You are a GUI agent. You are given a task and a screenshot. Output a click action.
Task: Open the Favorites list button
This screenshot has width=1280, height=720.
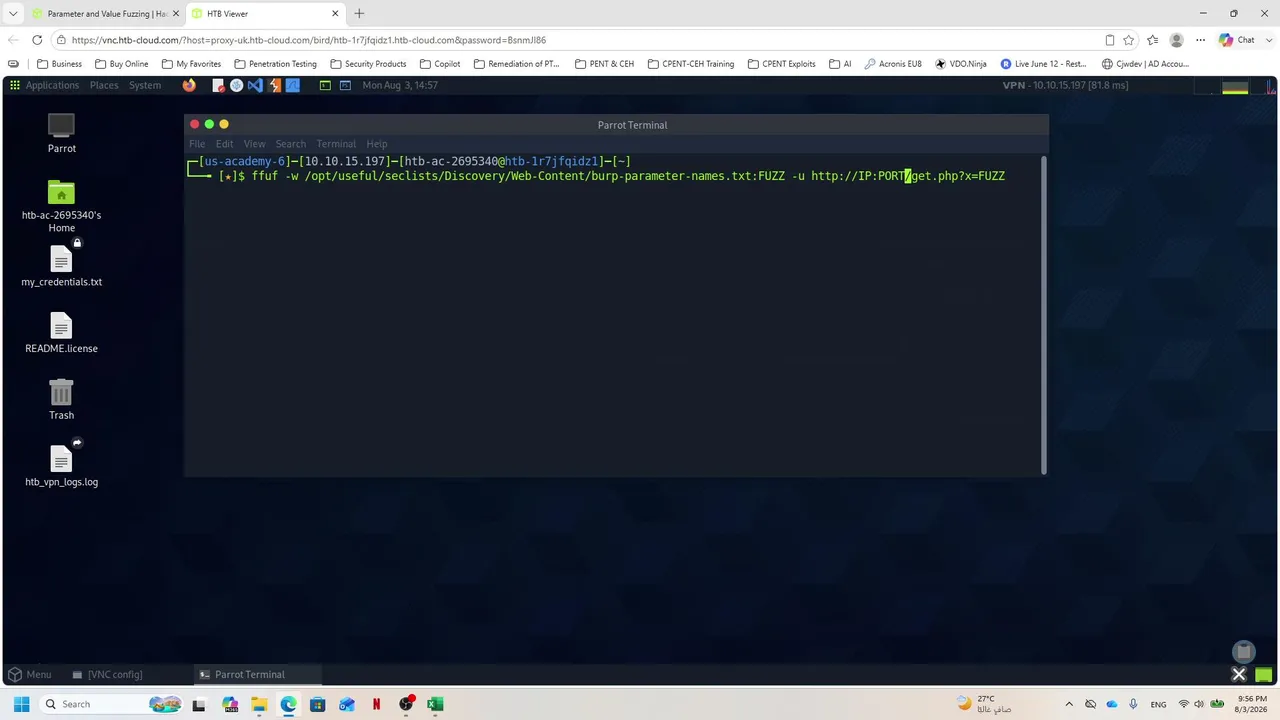(1153, 40)
